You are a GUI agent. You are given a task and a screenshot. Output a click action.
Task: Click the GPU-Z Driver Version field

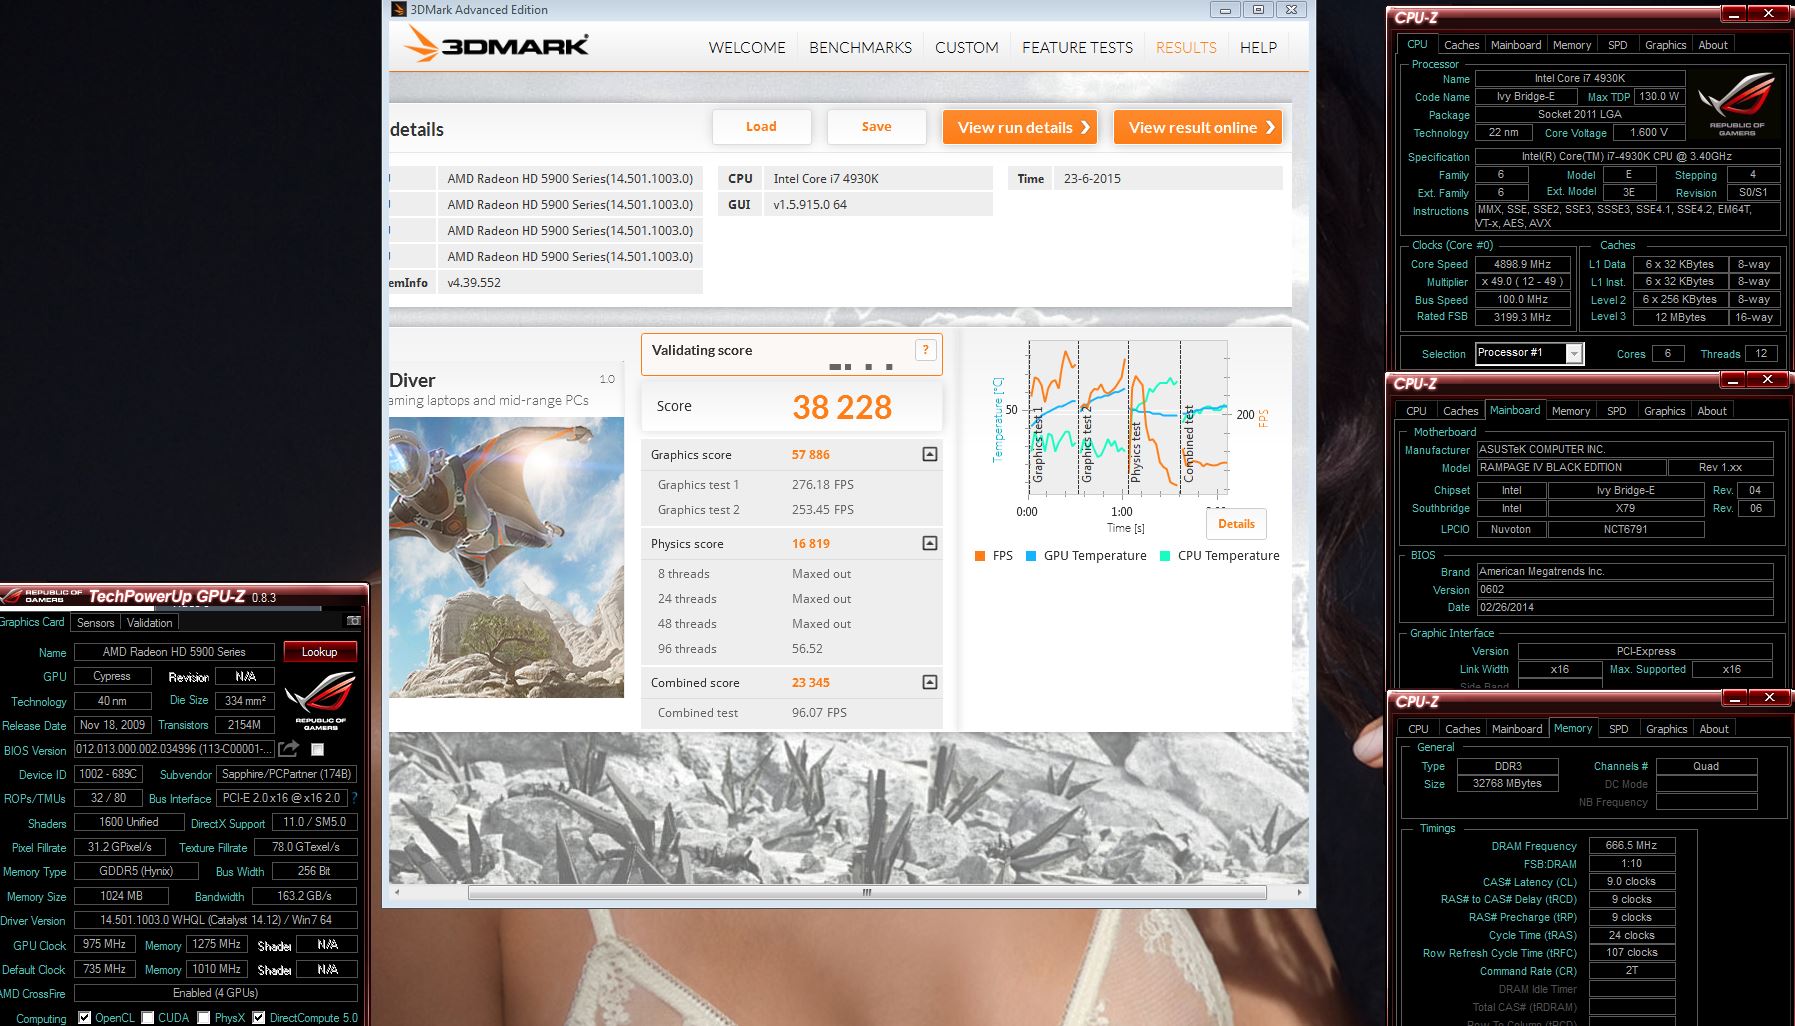coord(216,920)
